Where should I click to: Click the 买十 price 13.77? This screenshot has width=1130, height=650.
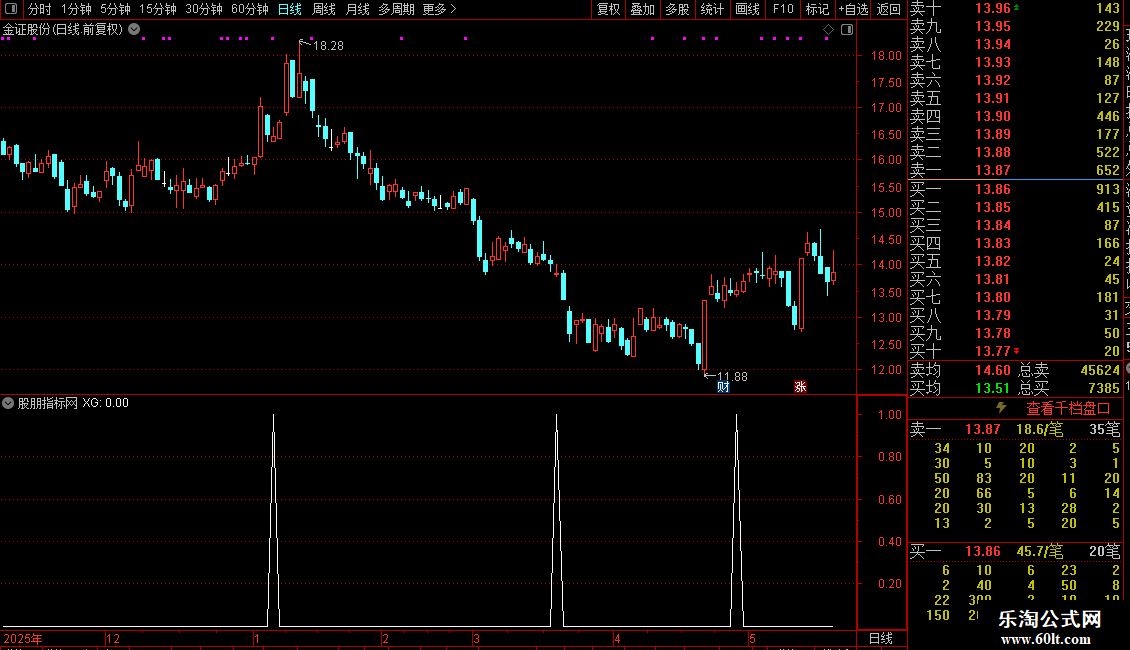(x=992, y=351)
